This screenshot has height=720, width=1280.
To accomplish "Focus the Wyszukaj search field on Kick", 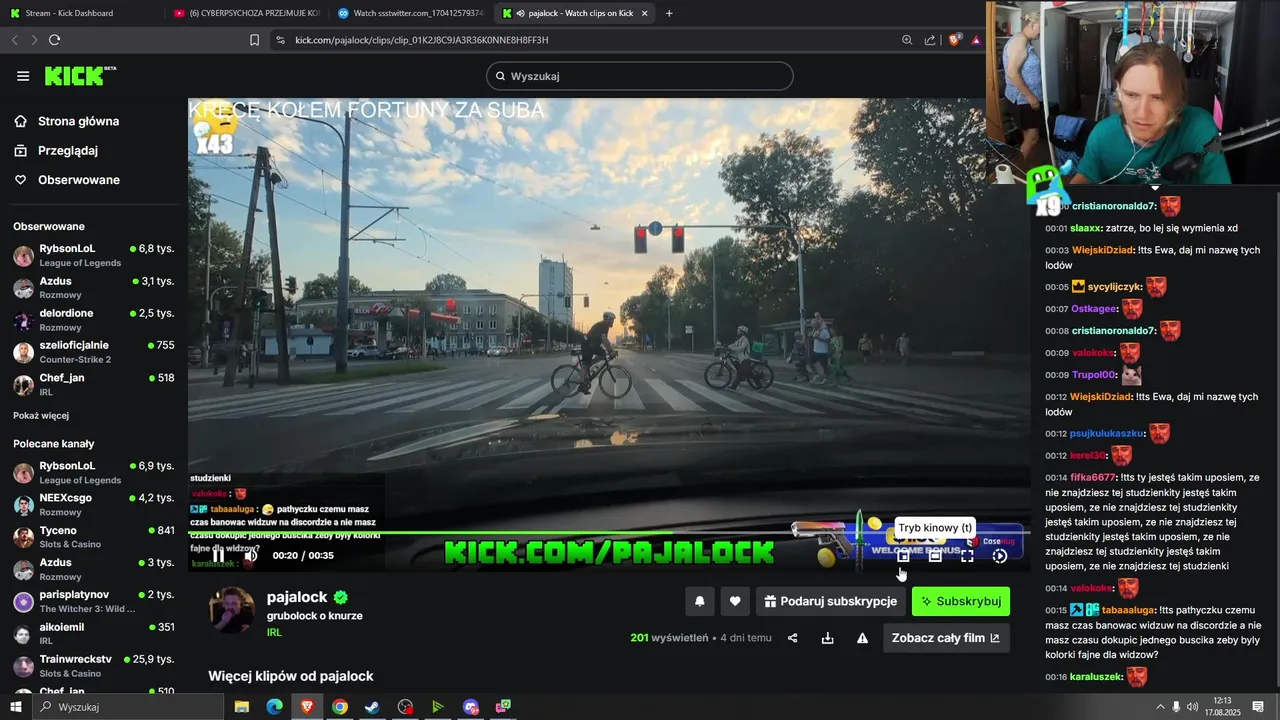I will 640,76.
